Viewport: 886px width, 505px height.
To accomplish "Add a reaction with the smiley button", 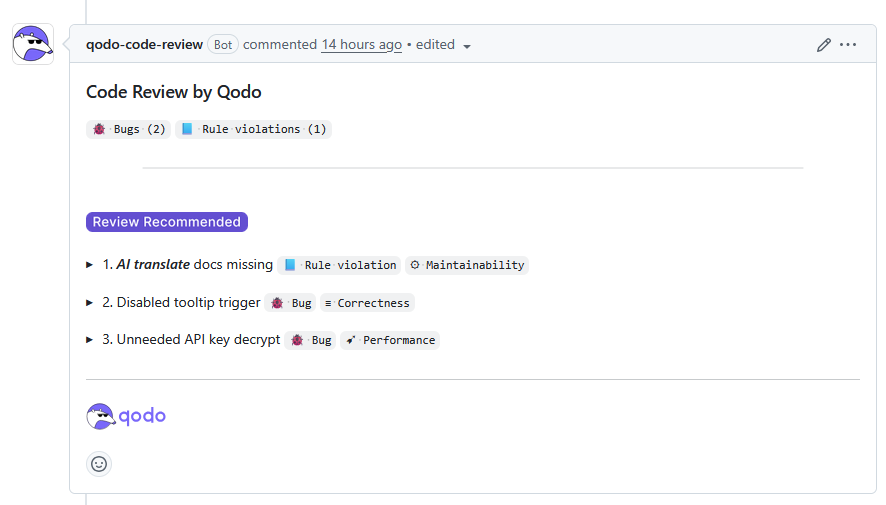I will click(x=99, y=464).
